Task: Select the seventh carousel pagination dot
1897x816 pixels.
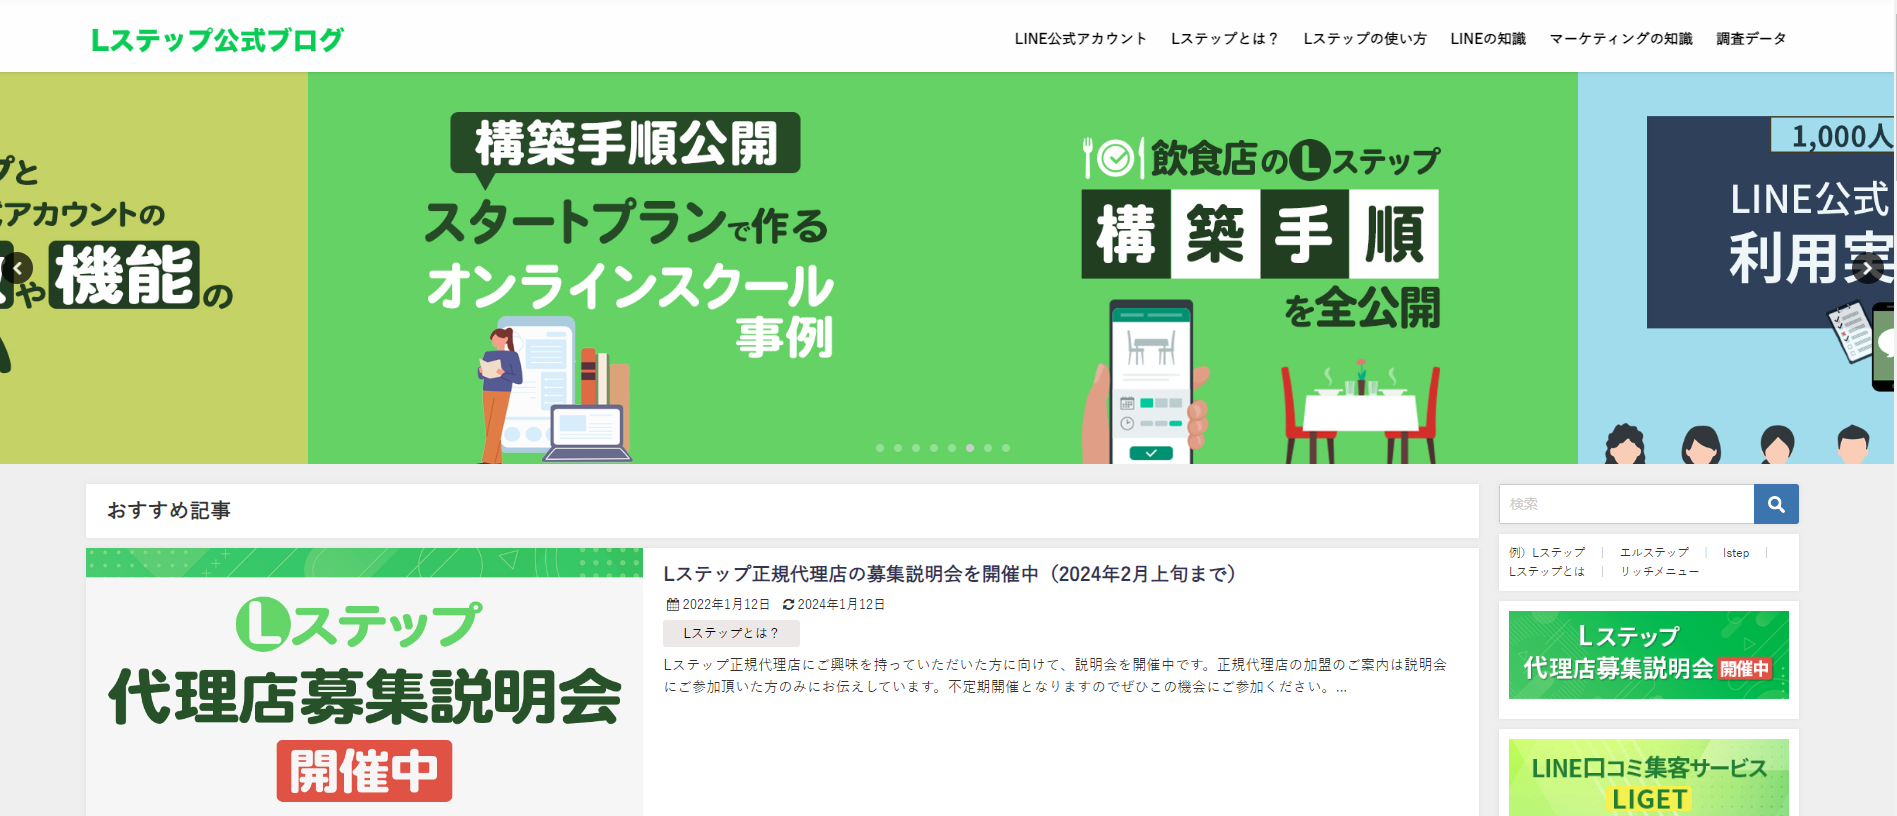Action: tap(988, 448)
